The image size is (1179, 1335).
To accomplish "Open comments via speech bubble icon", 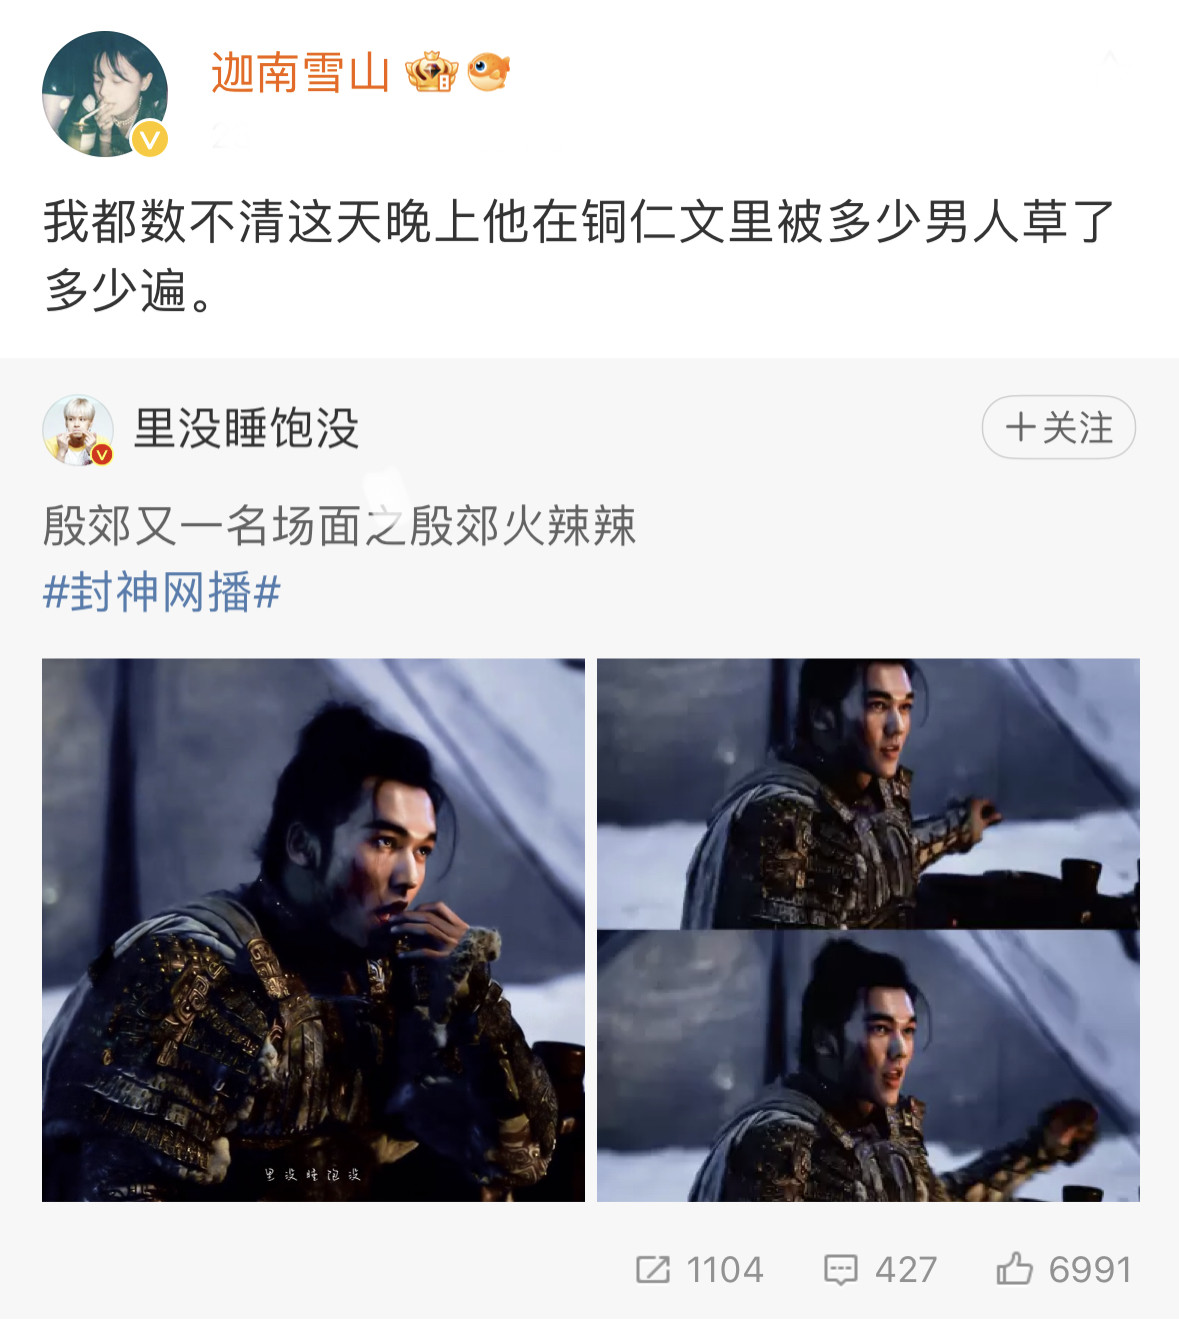I will click(x=840, y=1269).
